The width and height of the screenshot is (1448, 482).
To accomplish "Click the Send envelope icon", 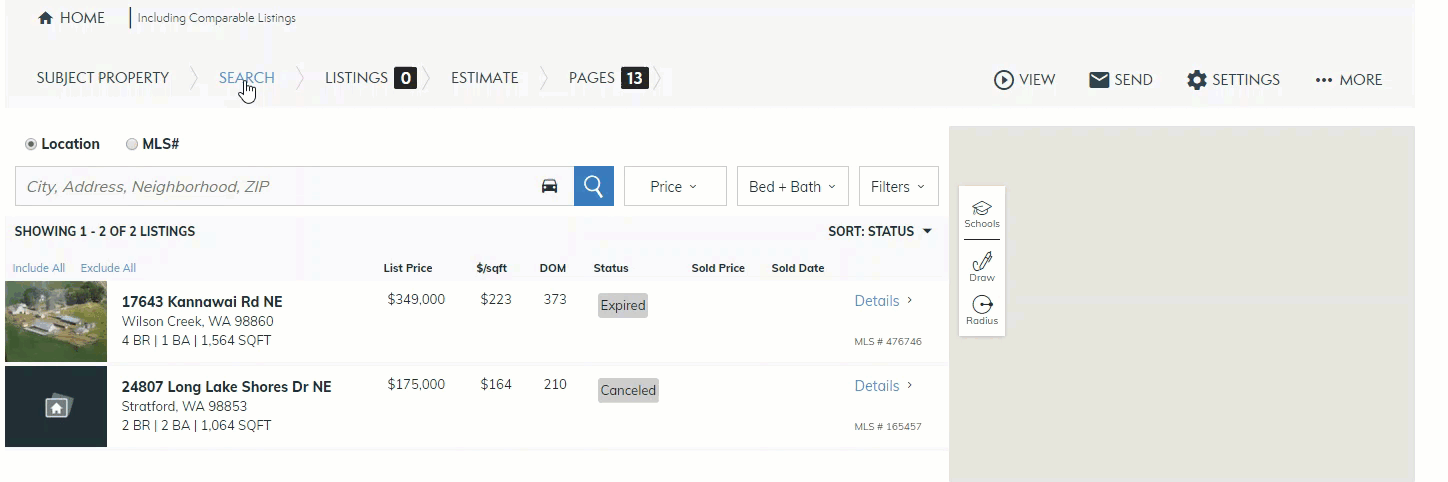I will point(1099,80).
